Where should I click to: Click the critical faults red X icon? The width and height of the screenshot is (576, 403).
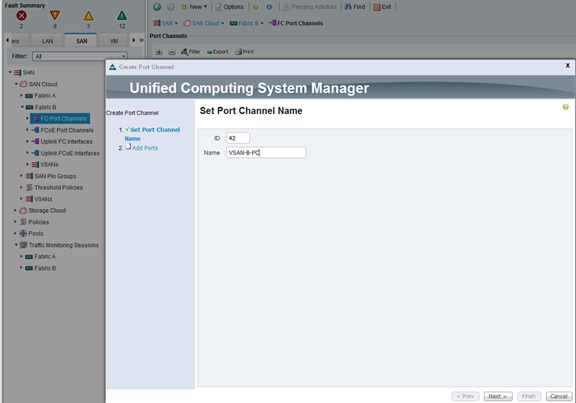click(x=21, y=15)
